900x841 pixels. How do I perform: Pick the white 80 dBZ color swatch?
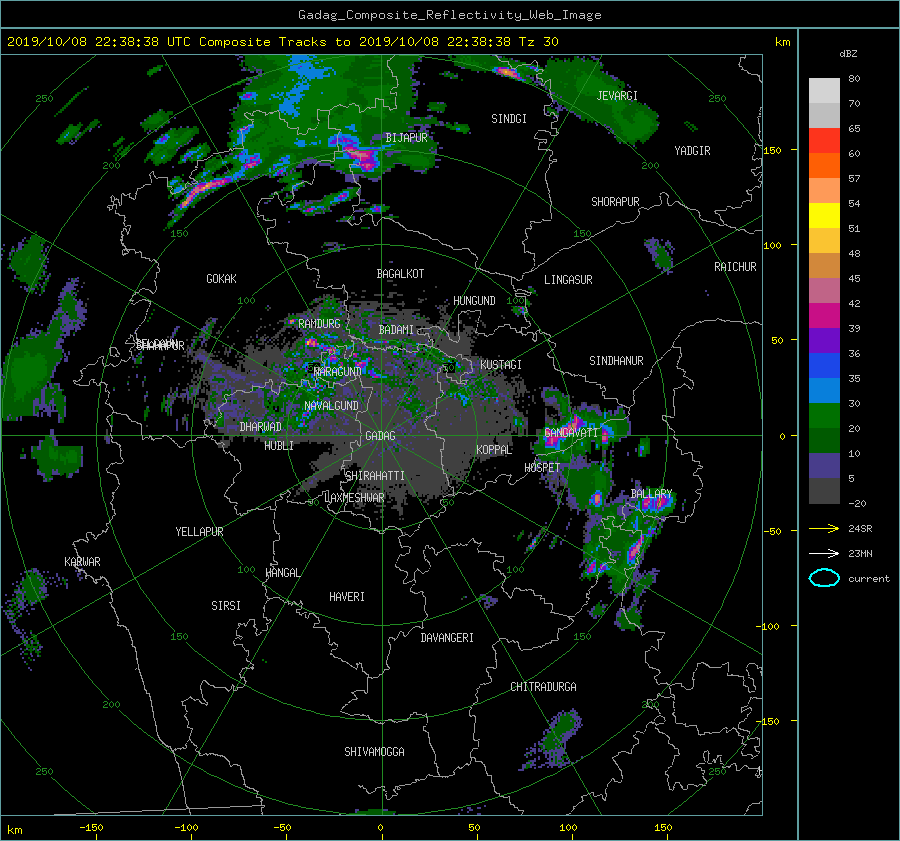coord(824,91)
